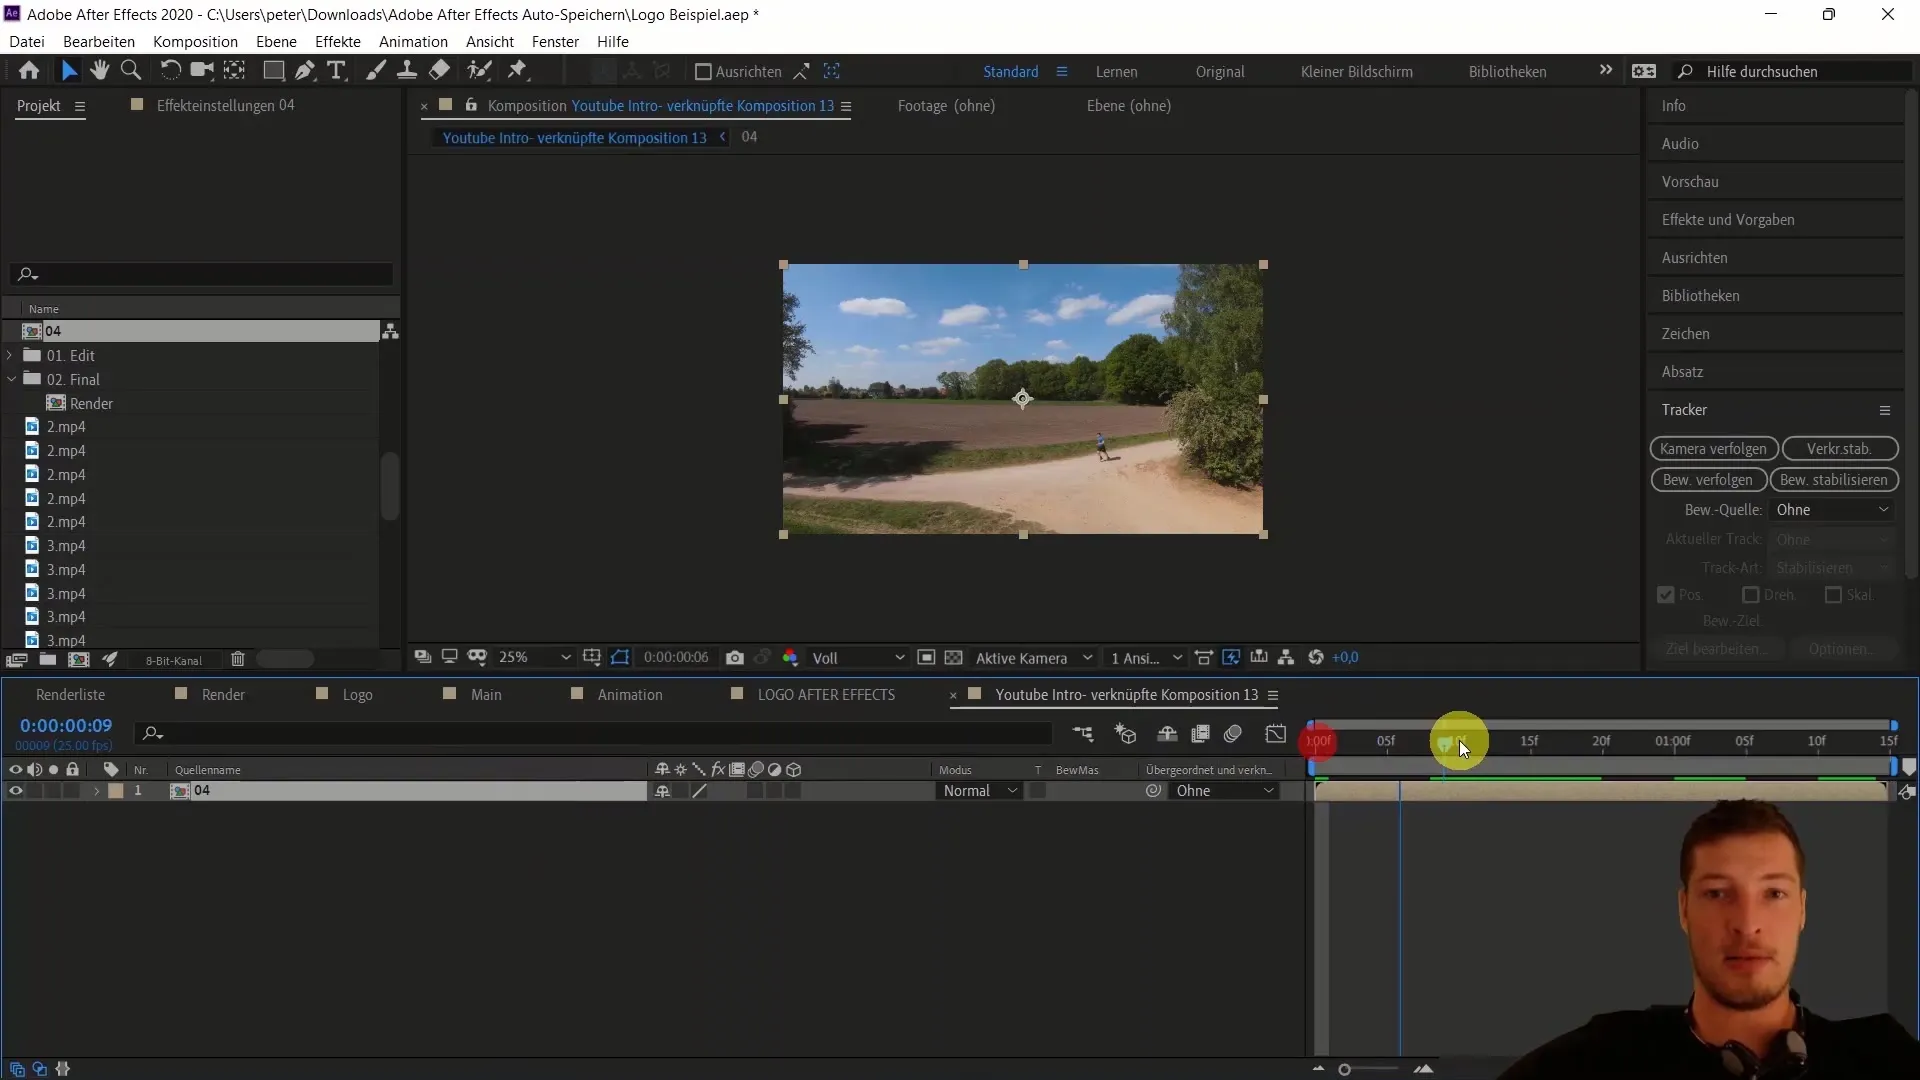
Task: Open the Komposition menu in menu bar
Action: (195, 41)
